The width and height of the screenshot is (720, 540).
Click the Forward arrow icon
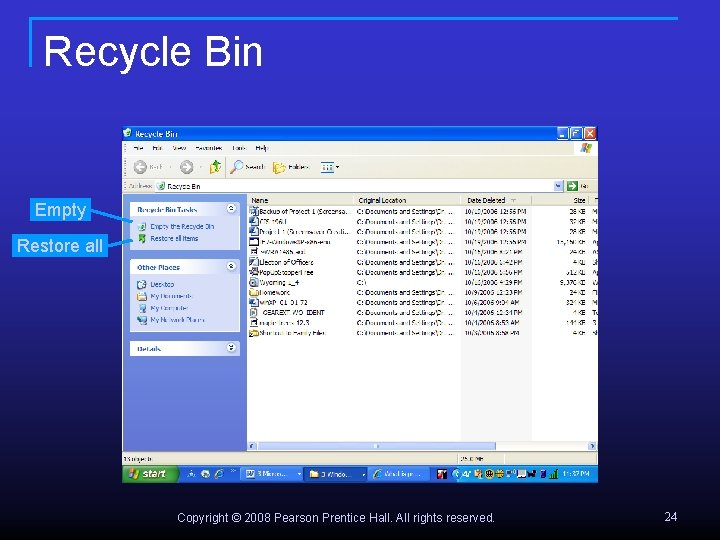tap(186, 167)
